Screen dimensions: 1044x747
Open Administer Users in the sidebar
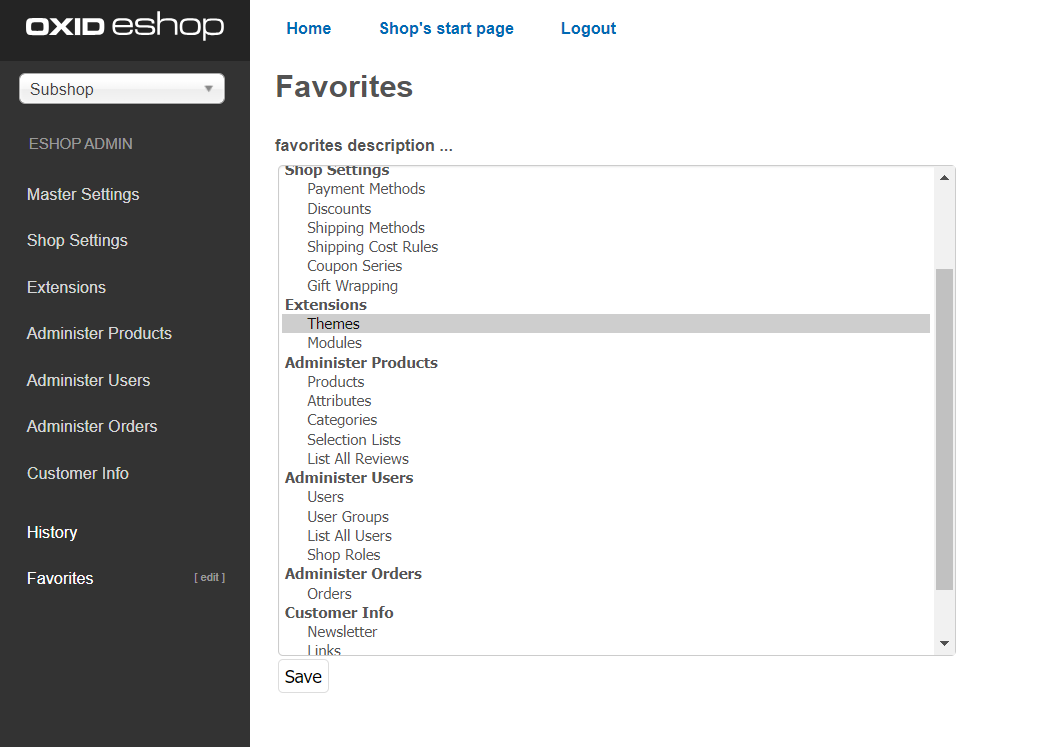[x=88, y=380]
